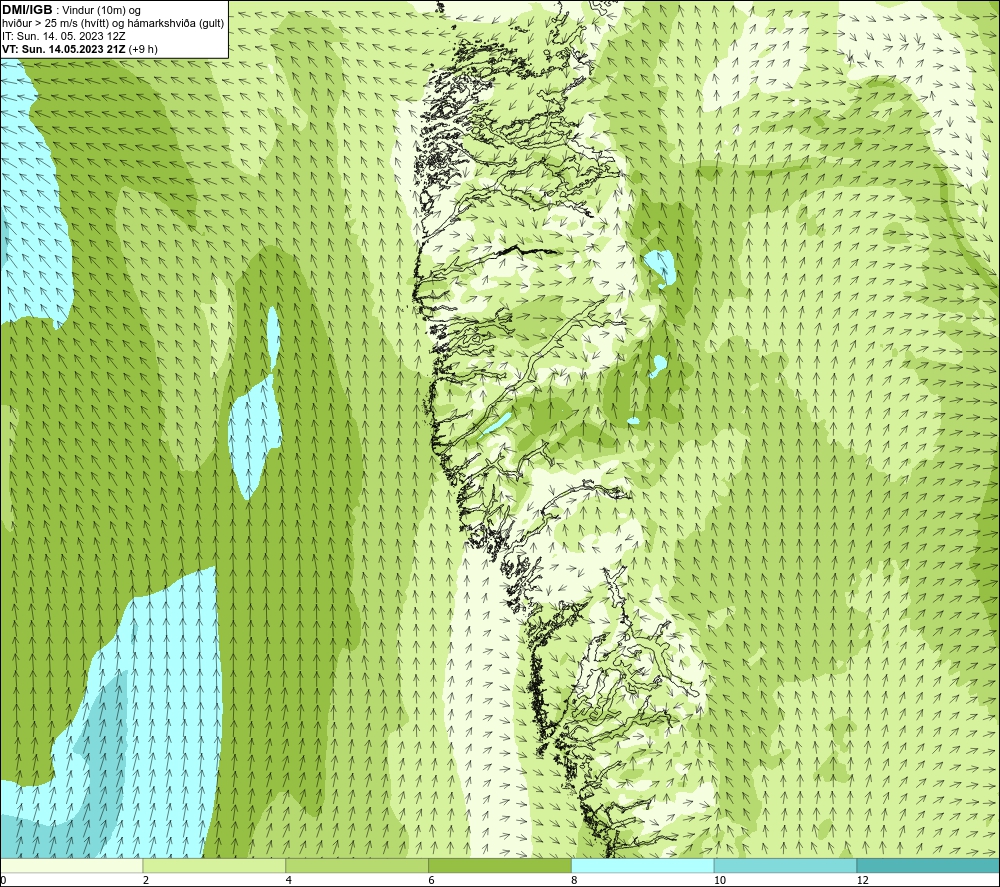Click the 'IT: Sun. 14. 05. 2023 12Z' line
This screenshot has height=887, width=1000.
(x=64, y=36)
